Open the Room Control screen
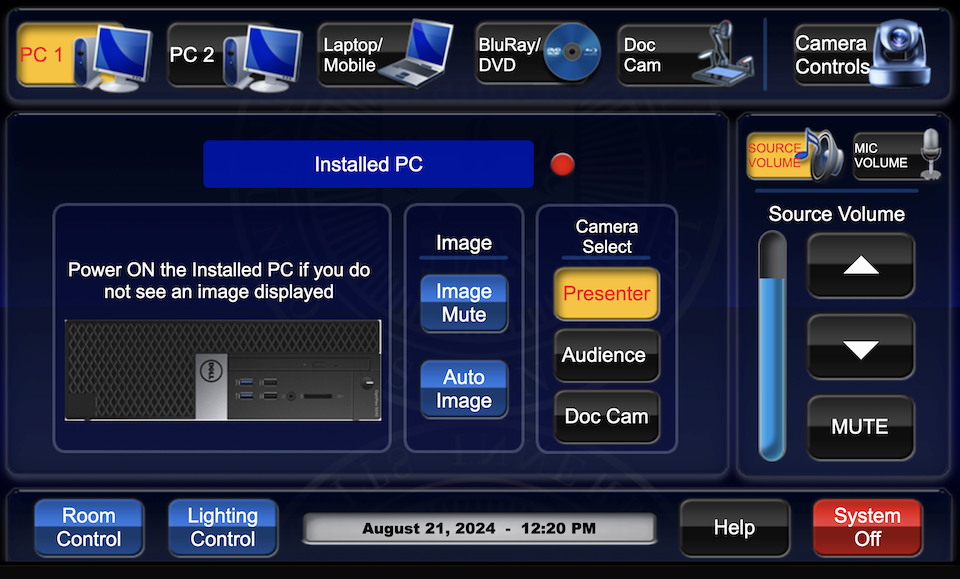Image resolution: width=960 pixels, height=579 pixels. (x=88, y=528)
